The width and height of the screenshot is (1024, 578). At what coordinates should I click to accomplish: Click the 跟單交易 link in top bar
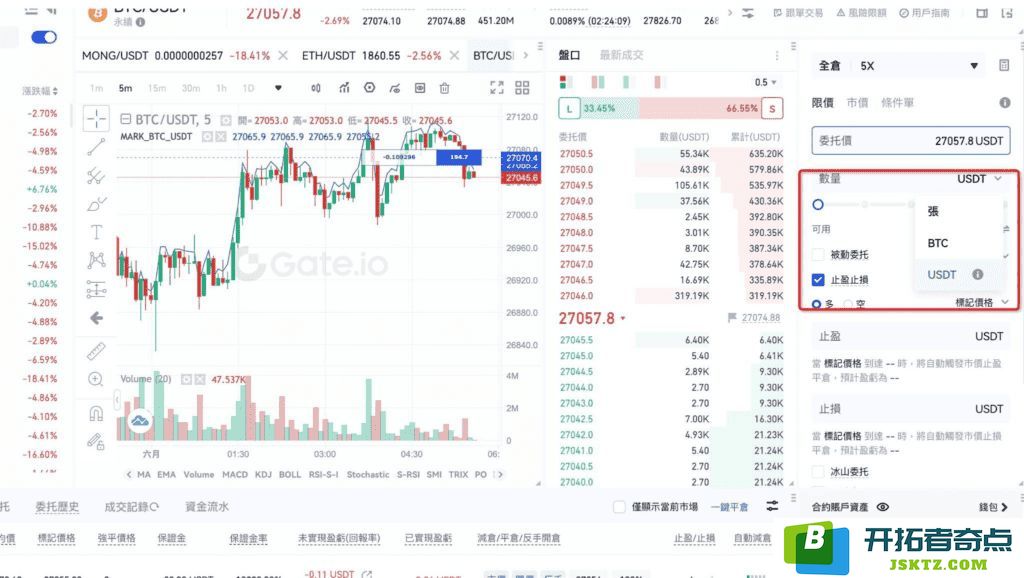798,12
